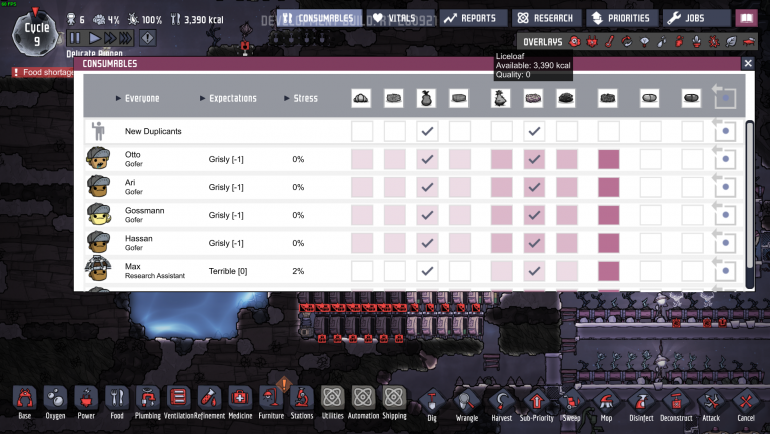Select the Dig tool
Viewport: 770px width, 434px height.
(432, 405)
